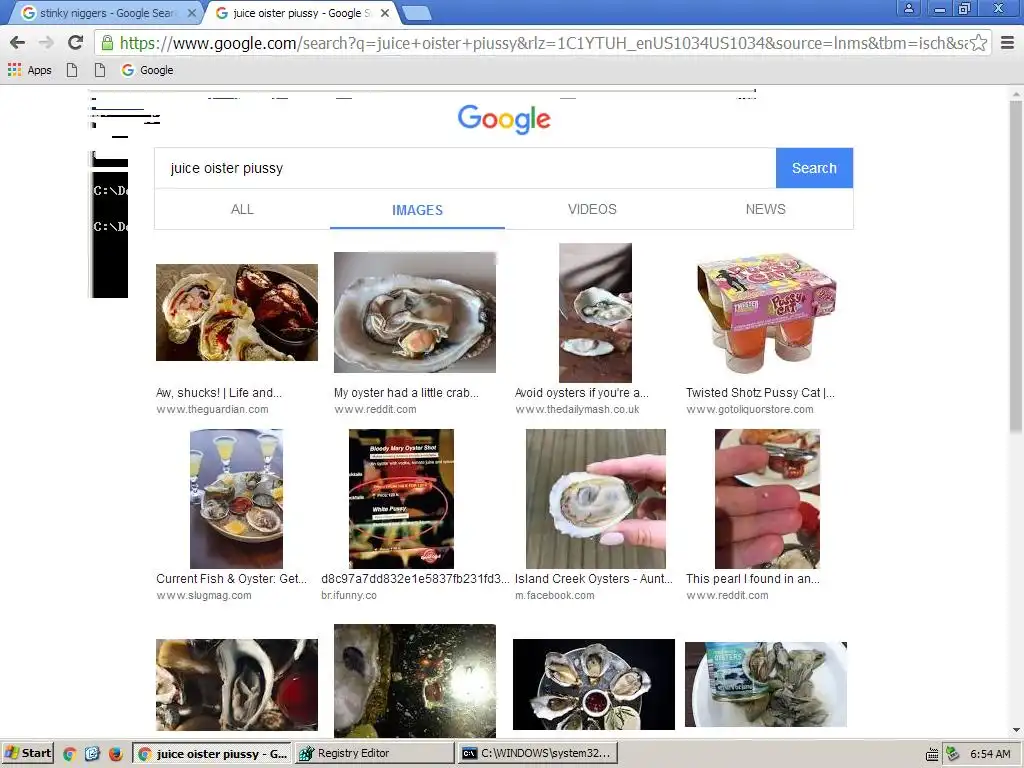Image resolution: width=1024 pixels, height=768 pixels.
Task: Open a new tab with the new-tab button
Action: pyautogui.click(x=416, y=12)
